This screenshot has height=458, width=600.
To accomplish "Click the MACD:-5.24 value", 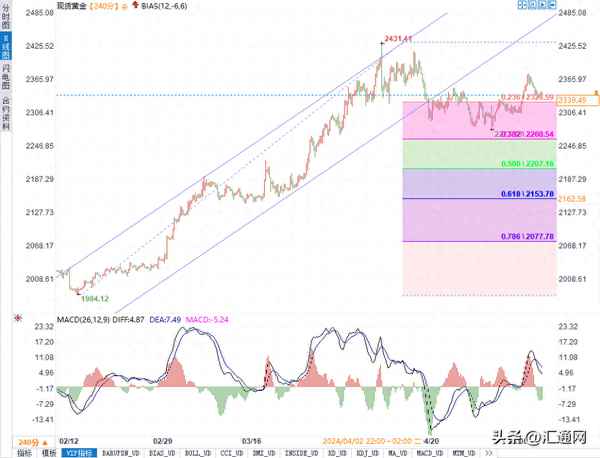I will pos(207,319).
